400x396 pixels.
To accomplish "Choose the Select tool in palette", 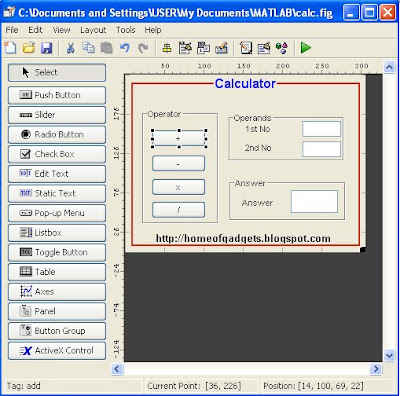I will 57,72.
